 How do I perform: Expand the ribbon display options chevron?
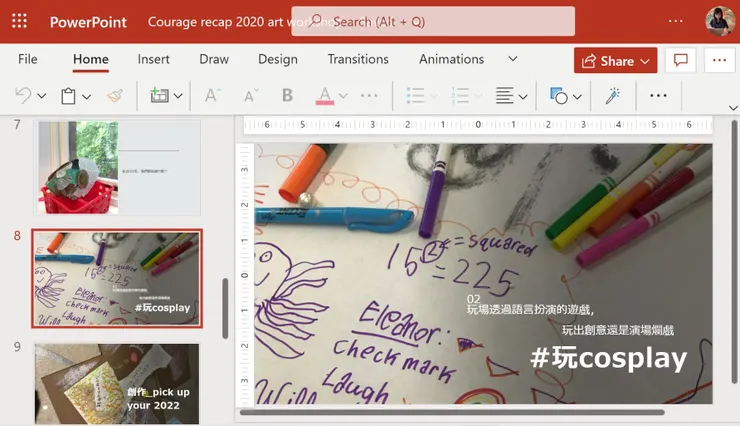[x=733, y=108]
